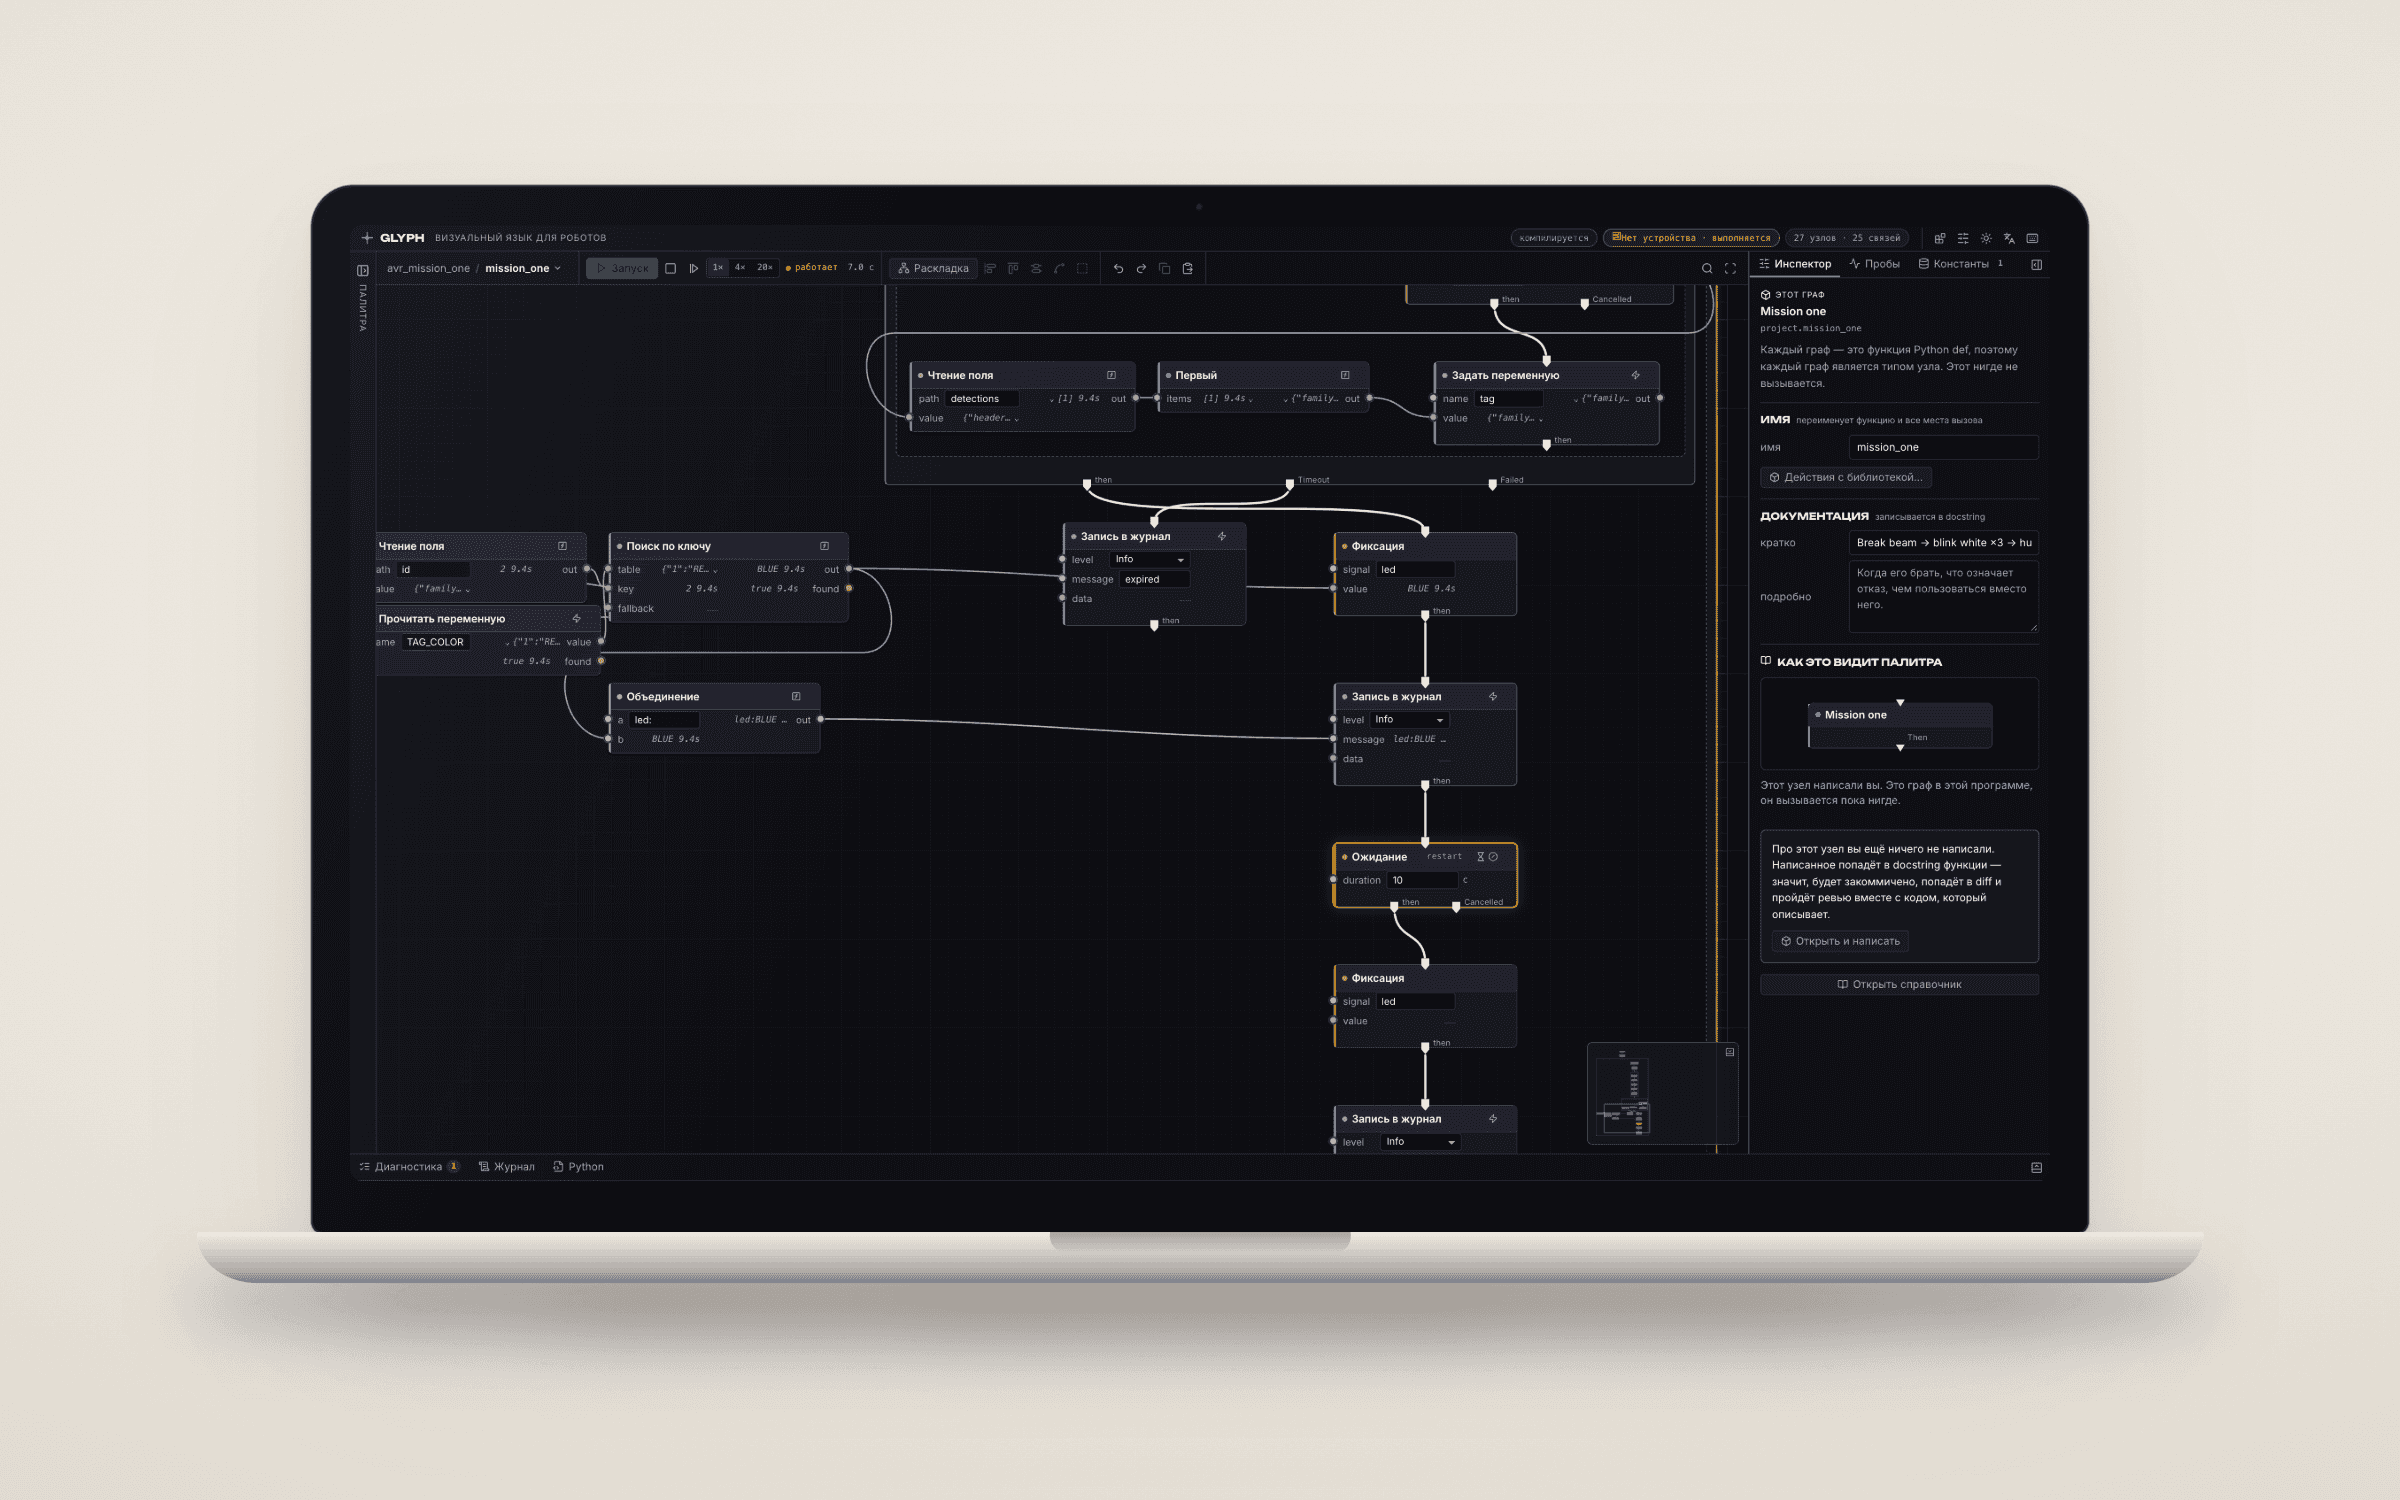This screenshot has width=2400, height=1500.
Task: Click the stop square icon next to Запуск
Action: 671,268
